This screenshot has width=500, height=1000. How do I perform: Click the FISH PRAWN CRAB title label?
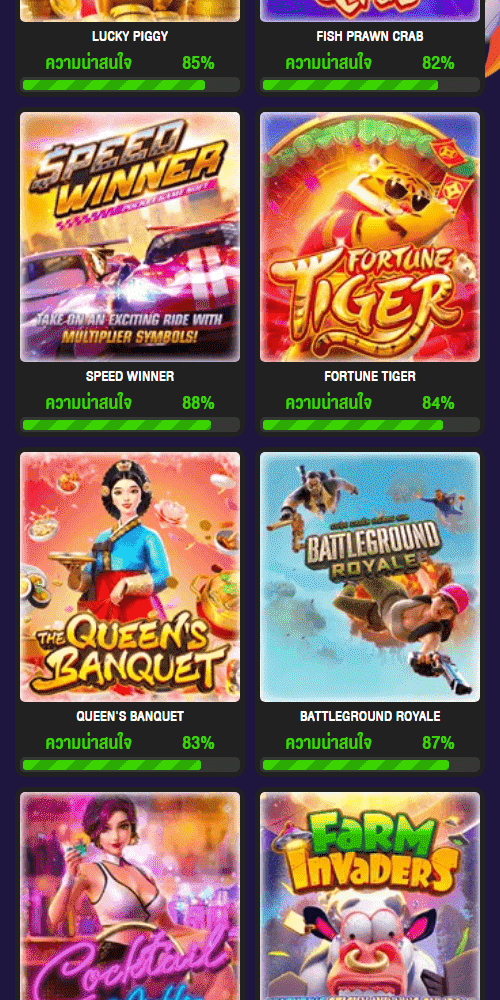[370, 36]
